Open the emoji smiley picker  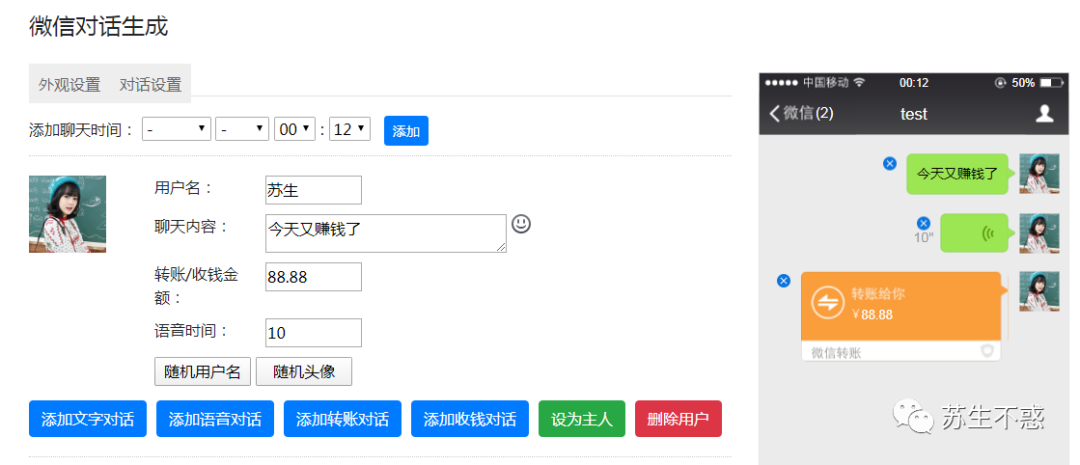click(x=521, y=224)
